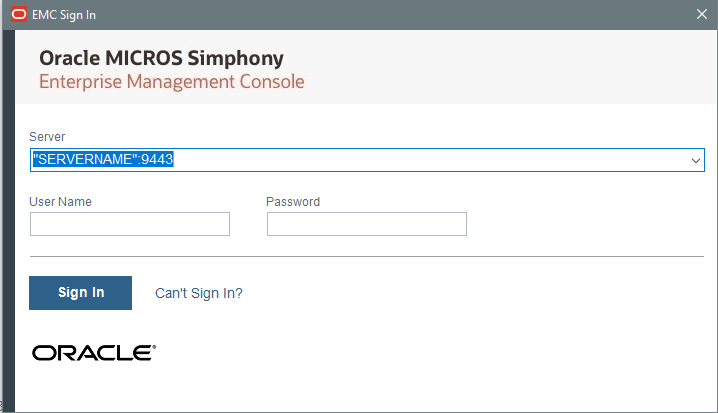
Task: Close the EMC Sign In window
Action: tap(701, 15)
